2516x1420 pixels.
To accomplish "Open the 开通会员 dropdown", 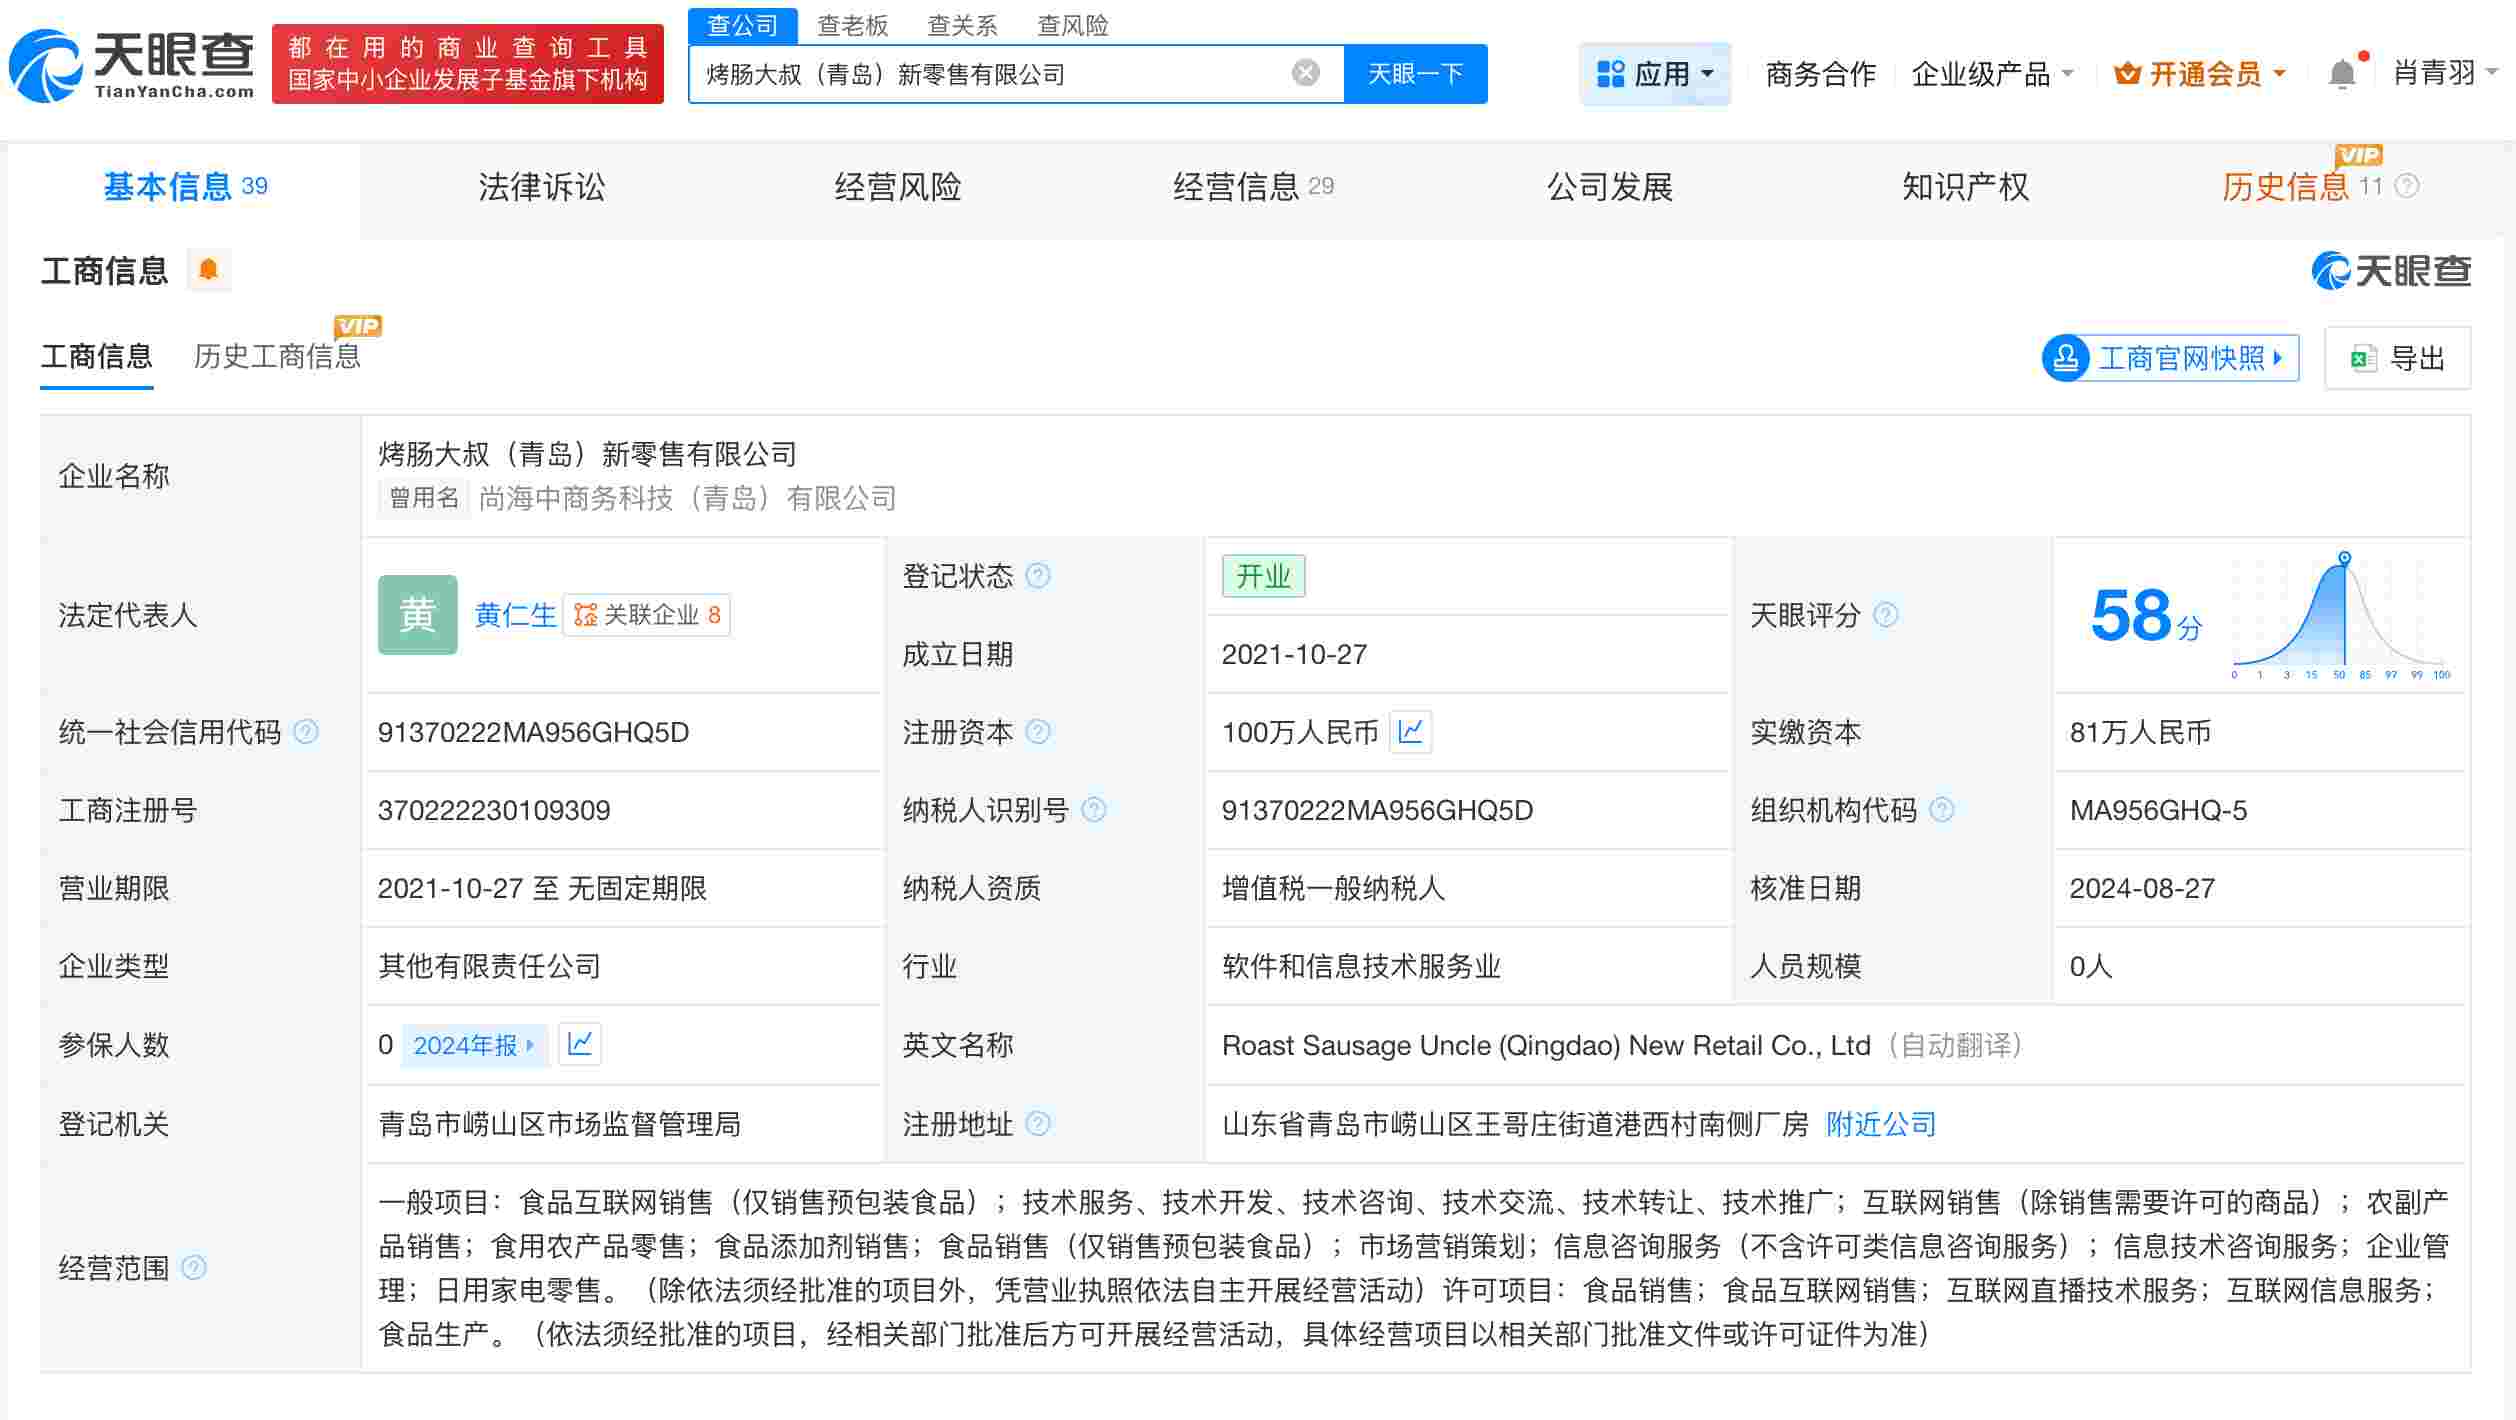I will pyautogui.click(x=2198, y=72).
